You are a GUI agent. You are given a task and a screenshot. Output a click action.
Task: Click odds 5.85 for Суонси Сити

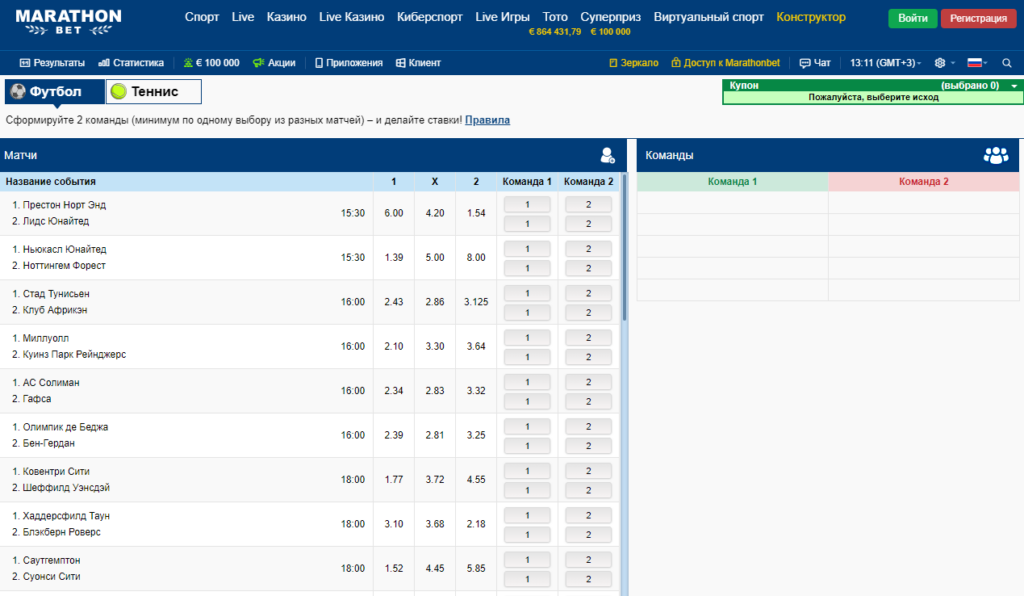476,568
